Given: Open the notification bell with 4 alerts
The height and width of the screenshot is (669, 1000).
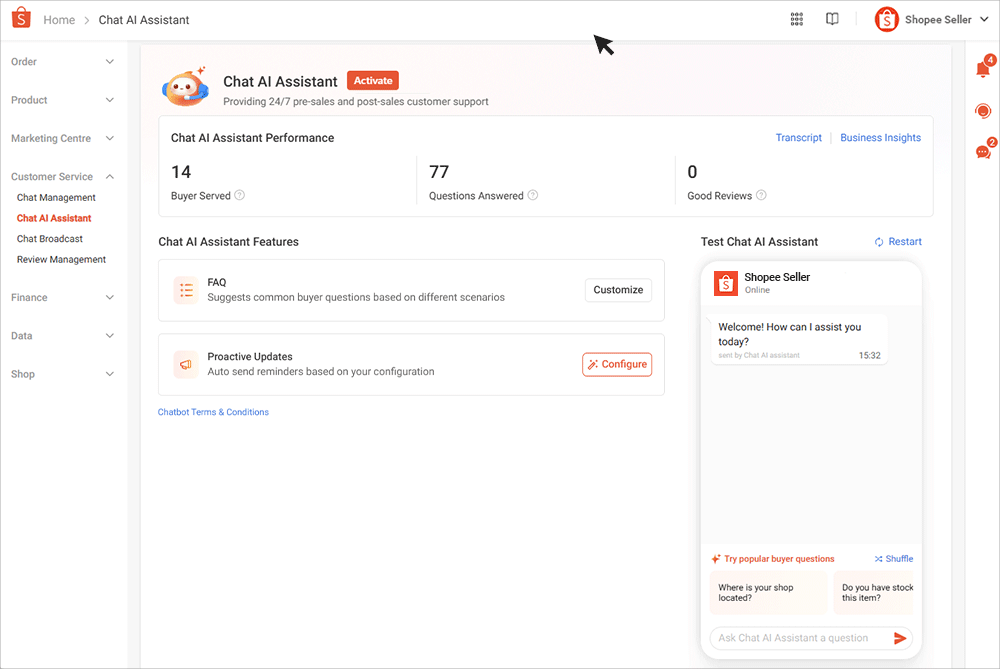Looking at the screenshot, I should coord(981,68).
